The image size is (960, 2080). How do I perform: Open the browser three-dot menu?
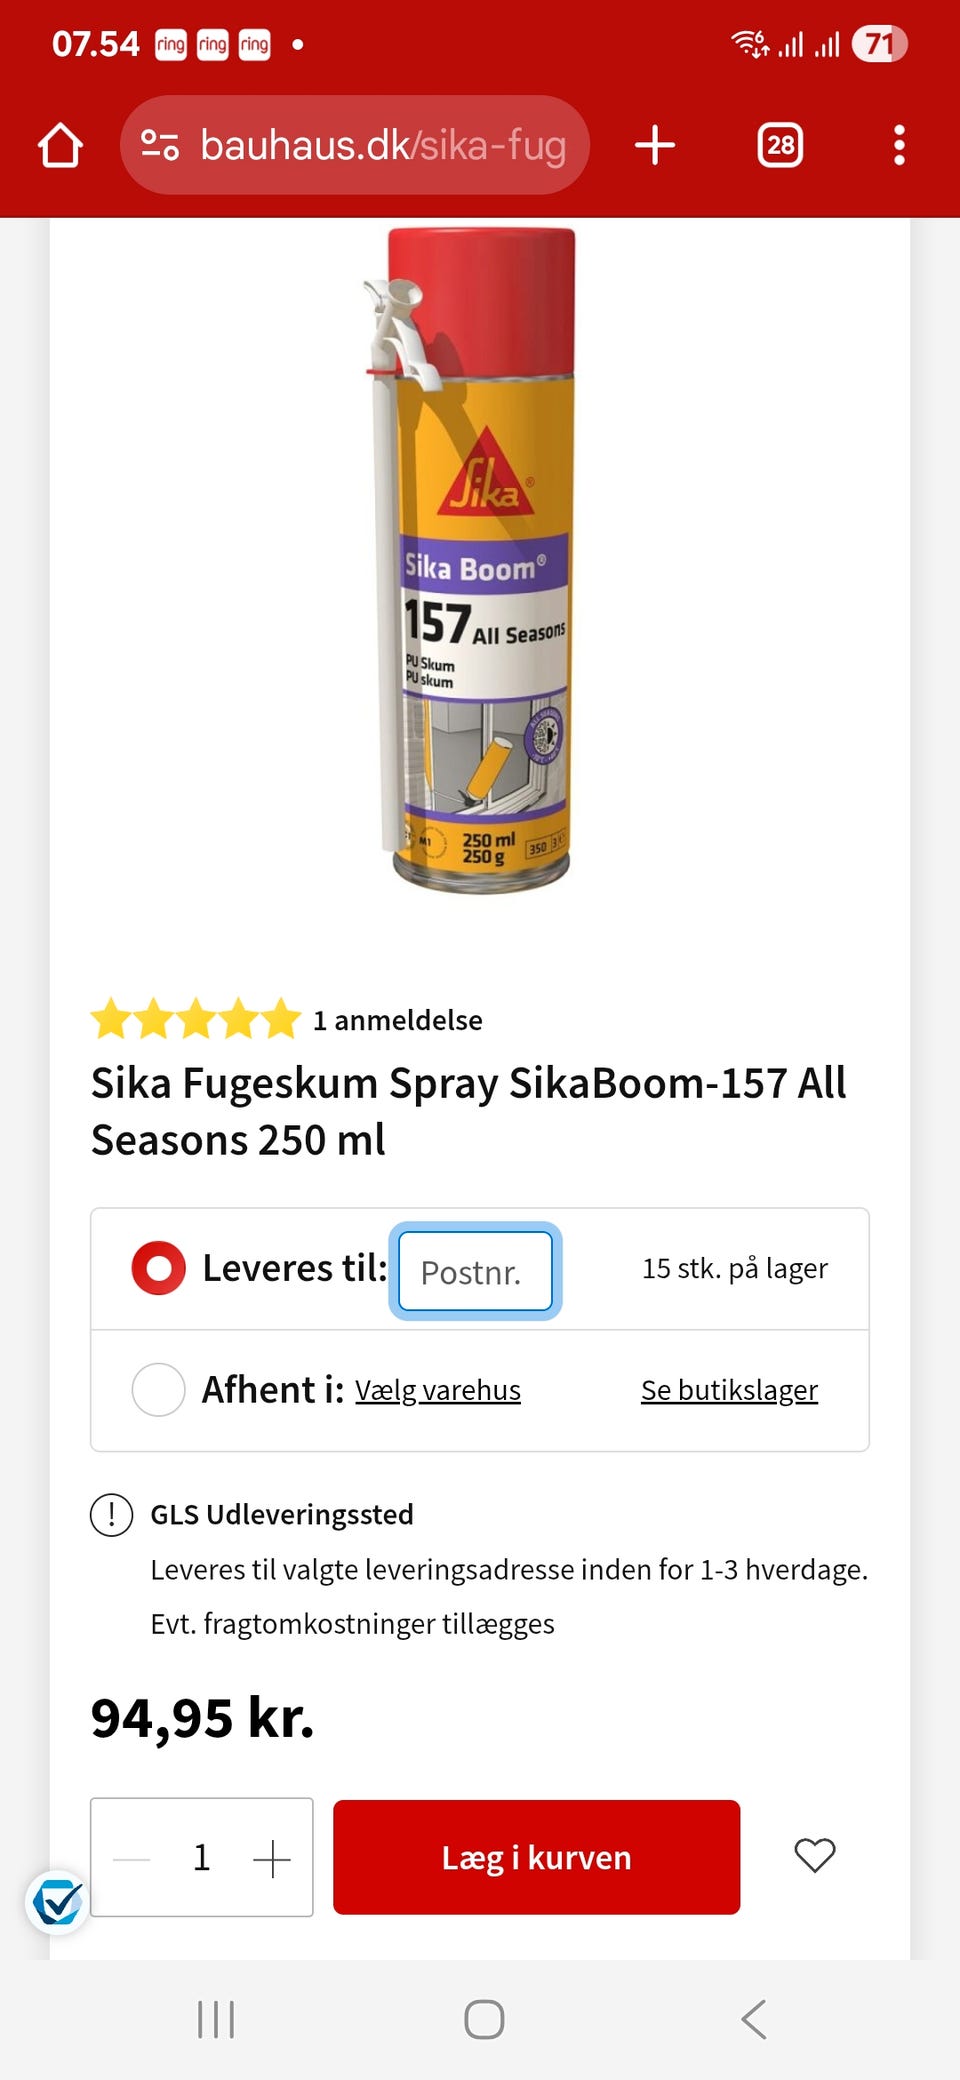[x=899, y=145]
